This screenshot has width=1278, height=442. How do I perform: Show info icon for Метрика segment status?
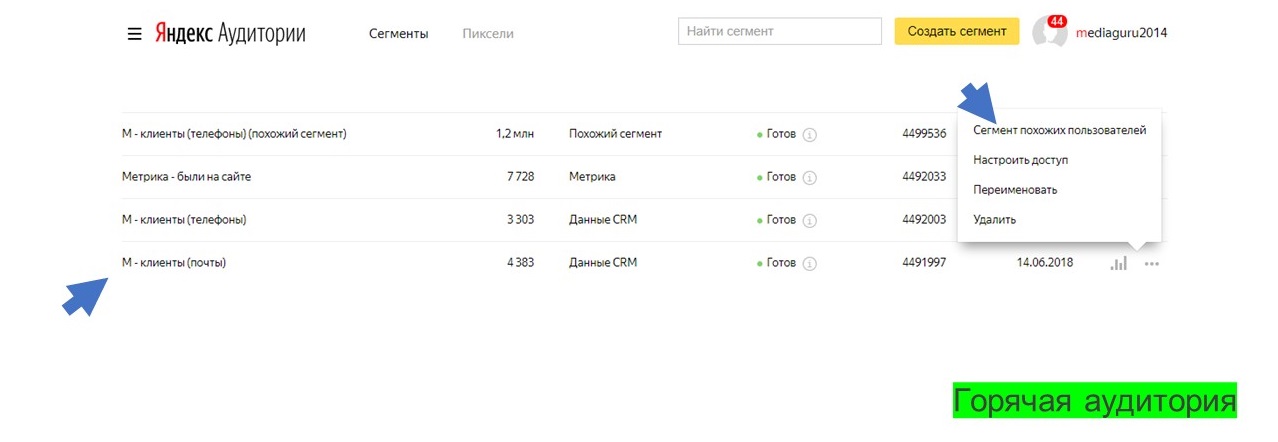click(x=810, y=177)
